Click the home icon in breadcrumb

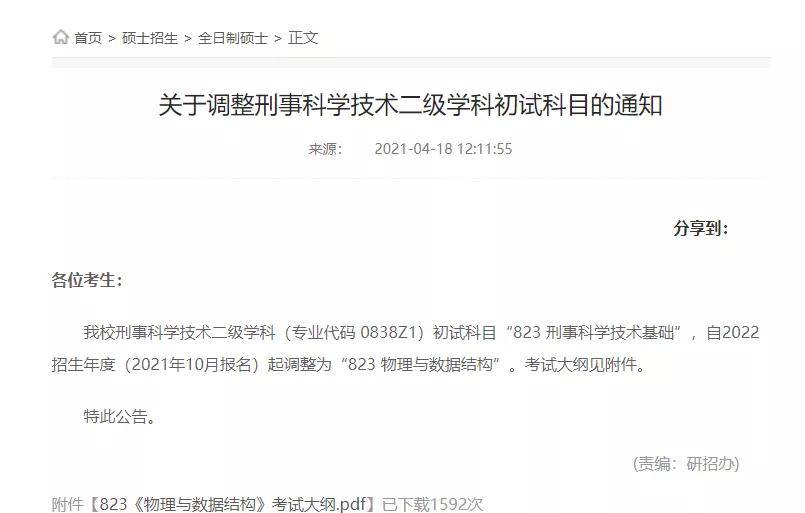pyautogui.click(x=61, y=37)
